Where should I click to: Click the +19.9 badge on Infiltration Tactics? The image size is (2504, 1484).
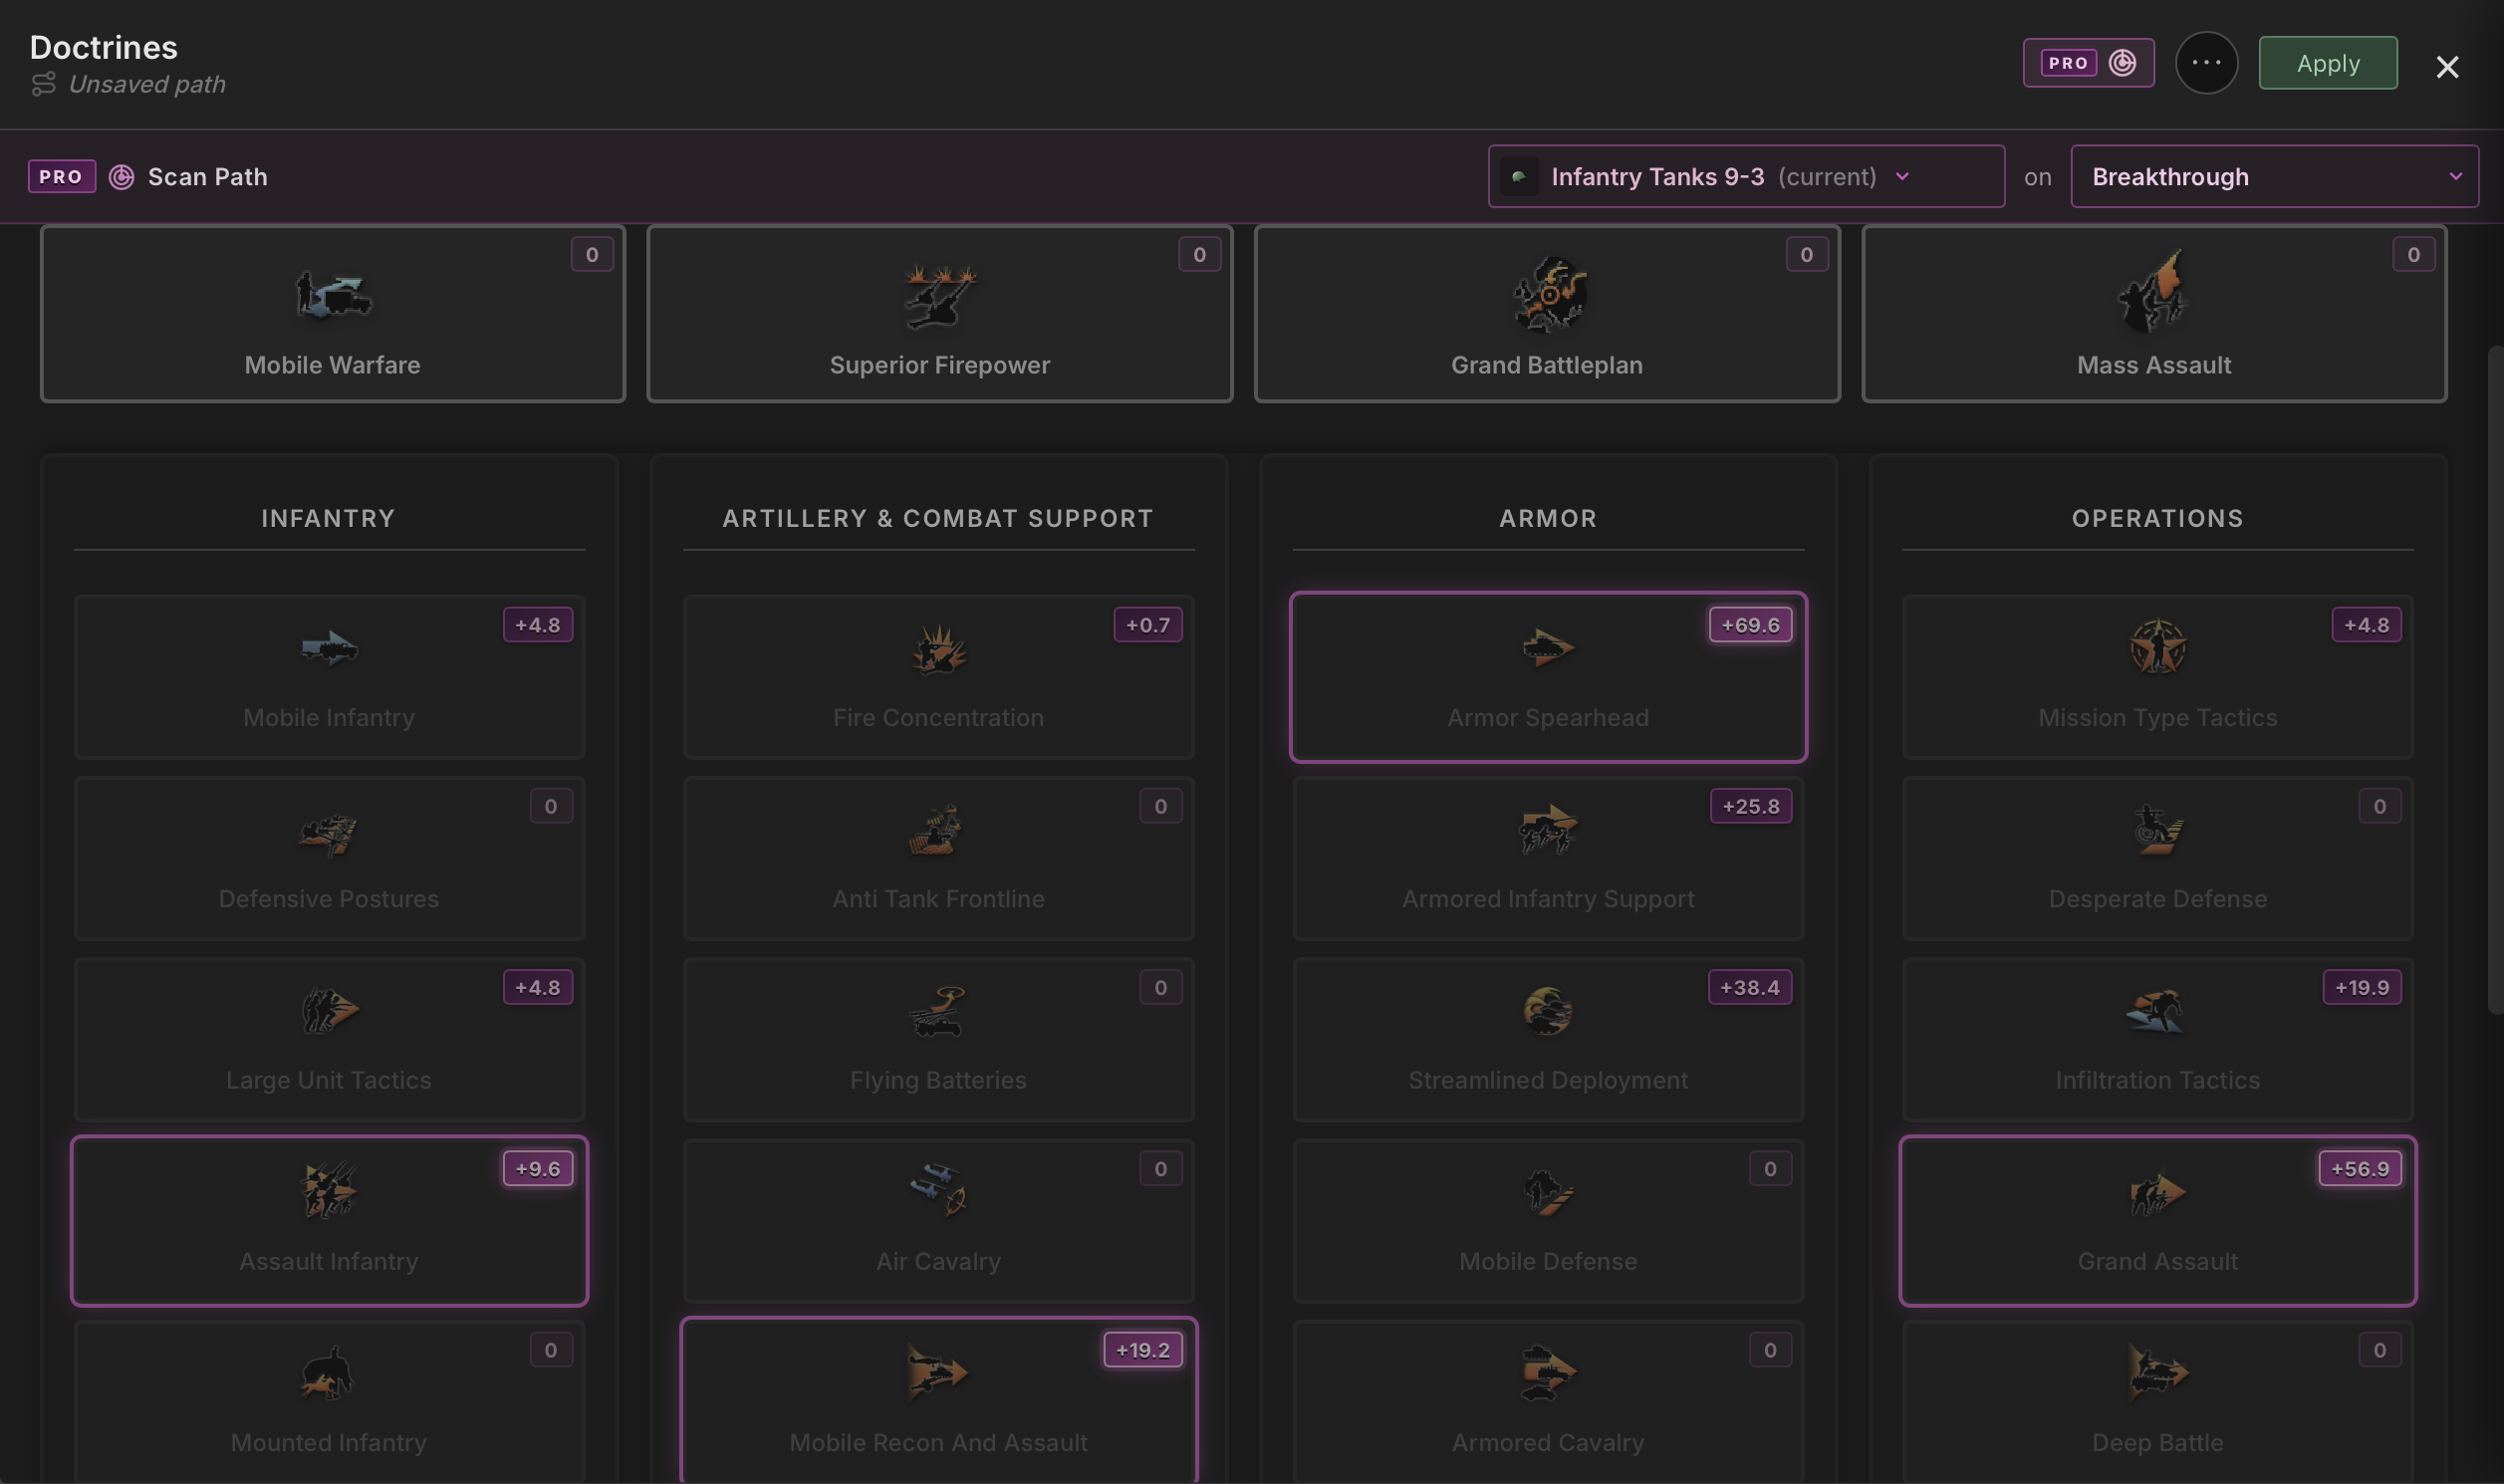coord(2361,988)
